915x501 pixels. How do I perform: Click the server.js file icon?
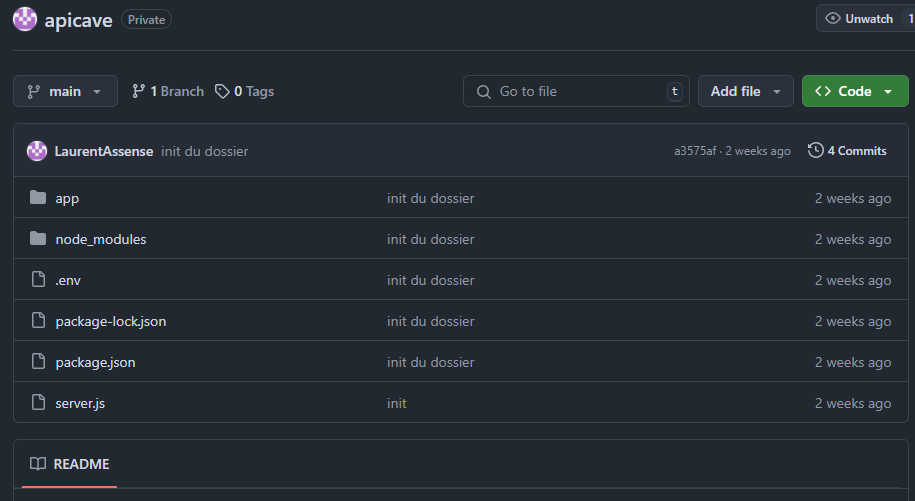coord(38,403)
